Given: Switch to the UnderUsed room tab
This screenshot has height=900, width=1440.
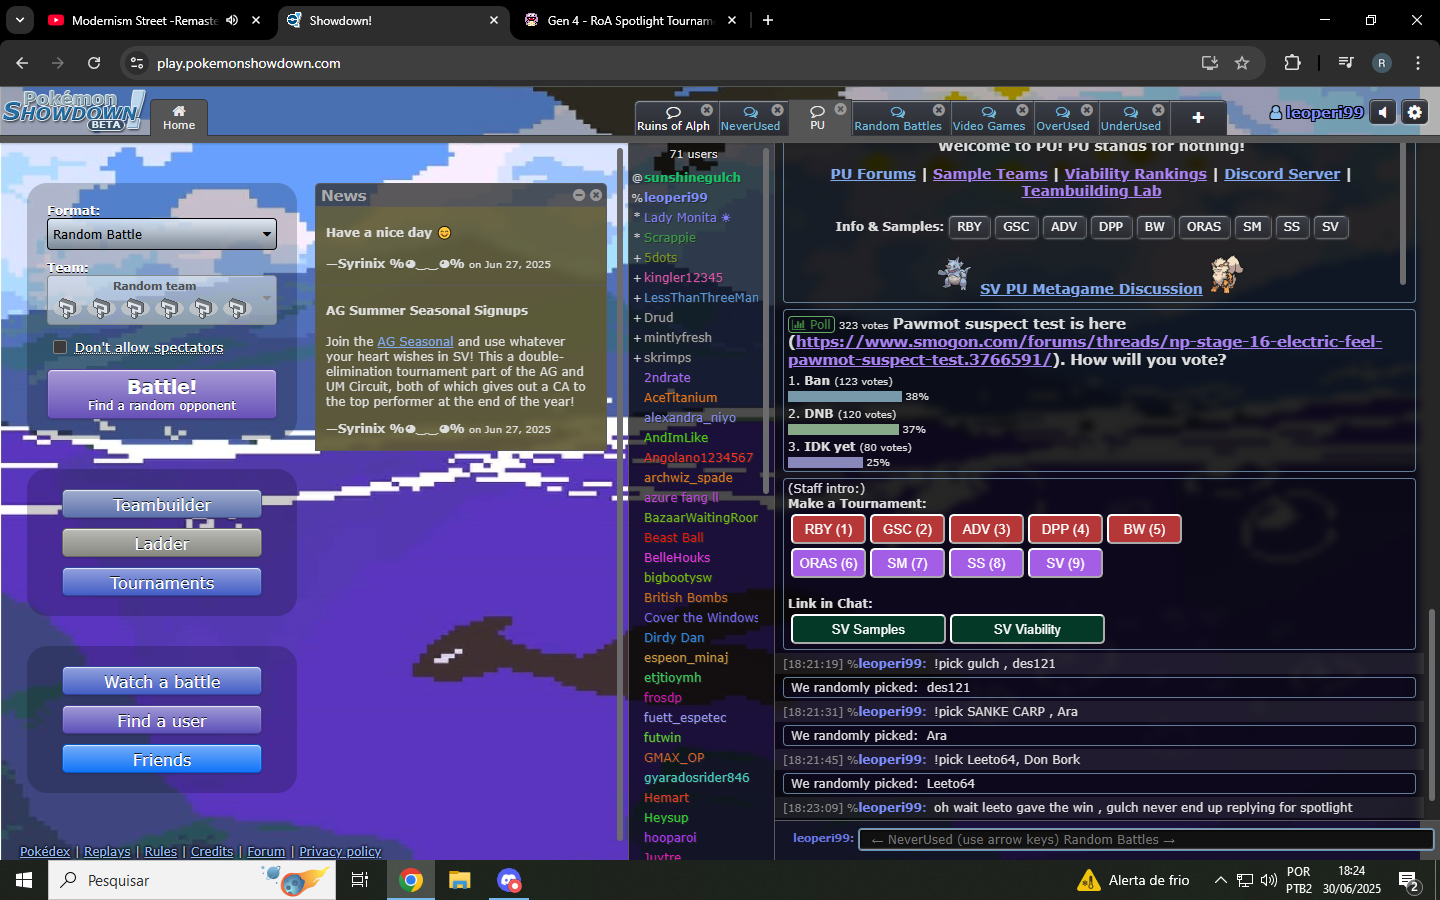Looking at the screenshot, I should (x=1131, y=119).
